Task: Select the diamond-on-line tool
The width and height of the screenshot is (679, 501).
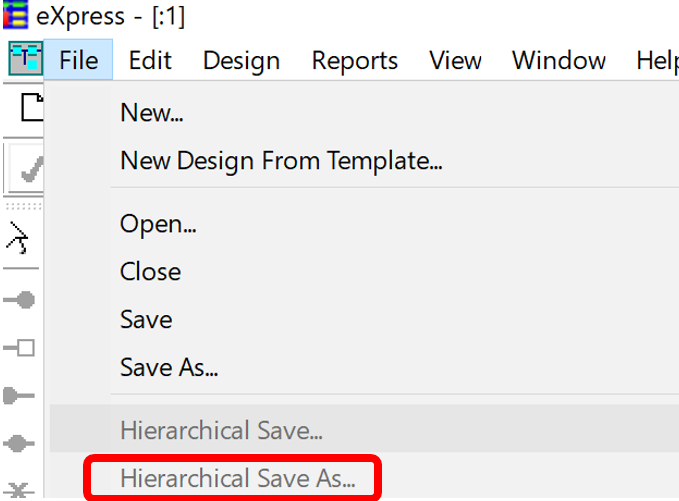Action: pyautogui.click(x=19, y=443)
